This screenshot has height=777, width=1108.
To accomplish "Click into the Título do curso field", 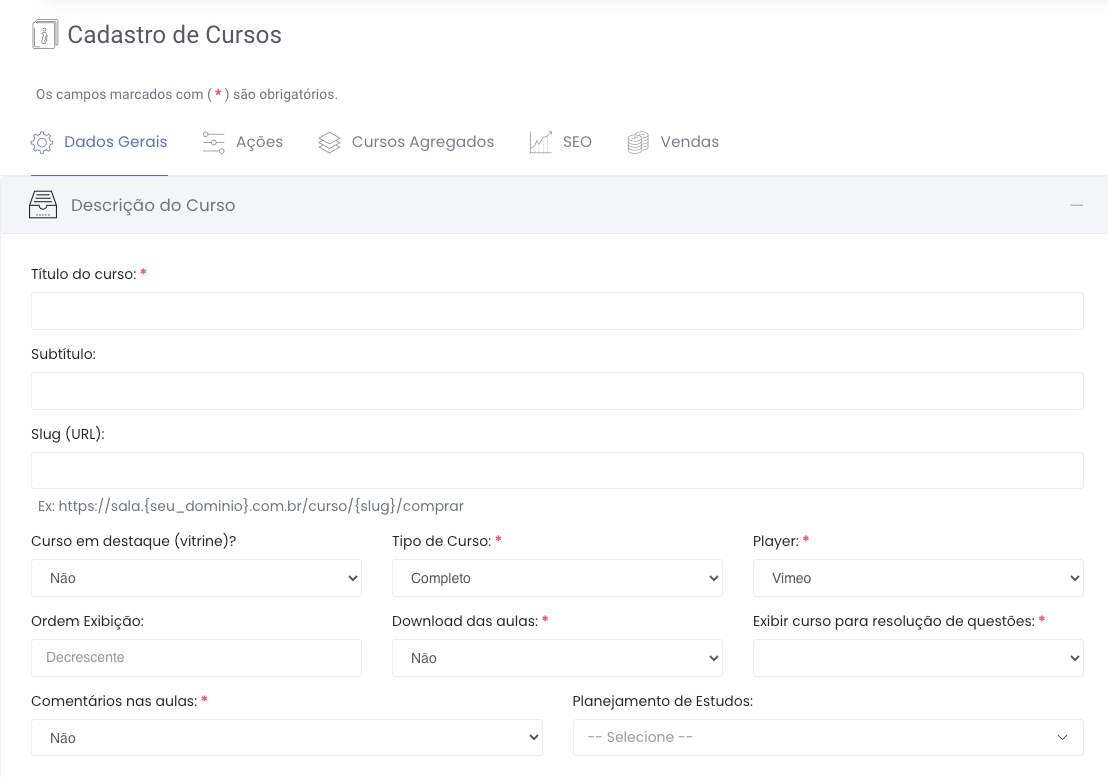I will point(557,311).
